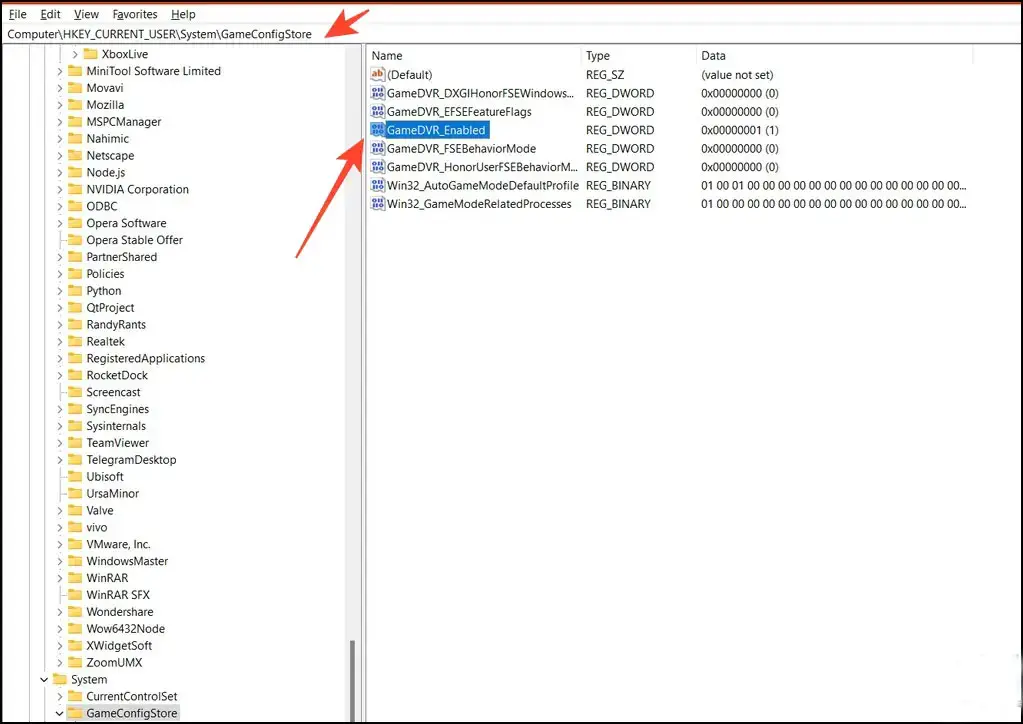Select the PartnerShared registry key
The width and height of the screenshot is (1023, 724).
pos(121,257)
